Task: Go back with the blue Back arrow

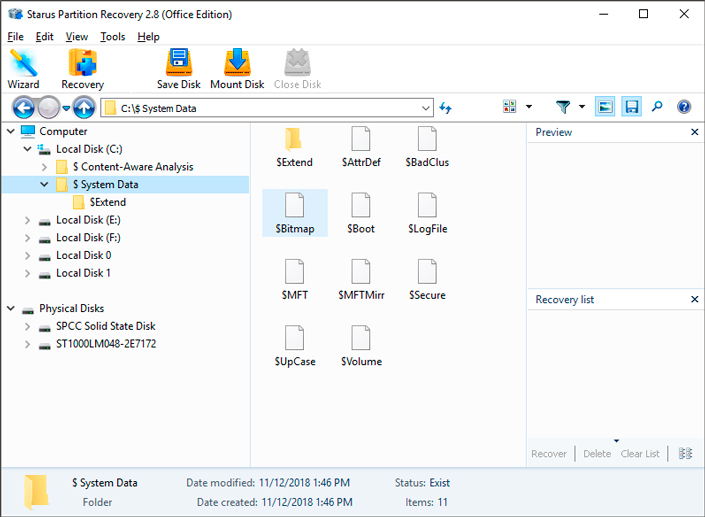Action: pyautogui.click(x=23, y=108)
